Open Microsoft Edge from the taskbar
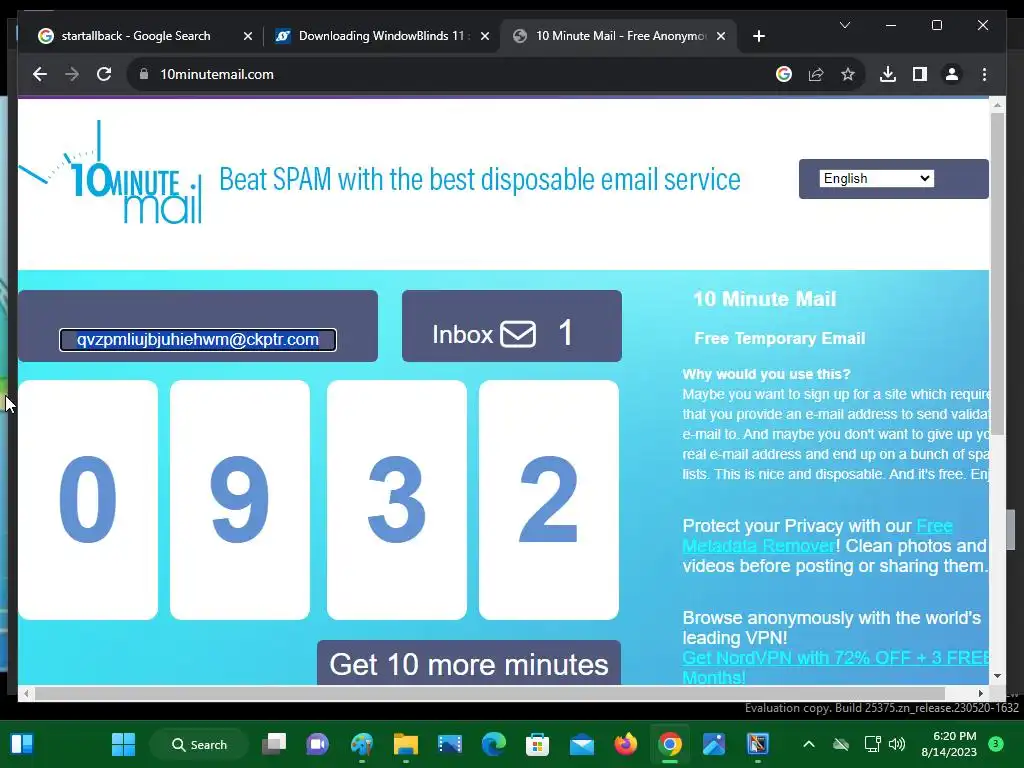Viewport: 1024px width, 768px height. 494,744
